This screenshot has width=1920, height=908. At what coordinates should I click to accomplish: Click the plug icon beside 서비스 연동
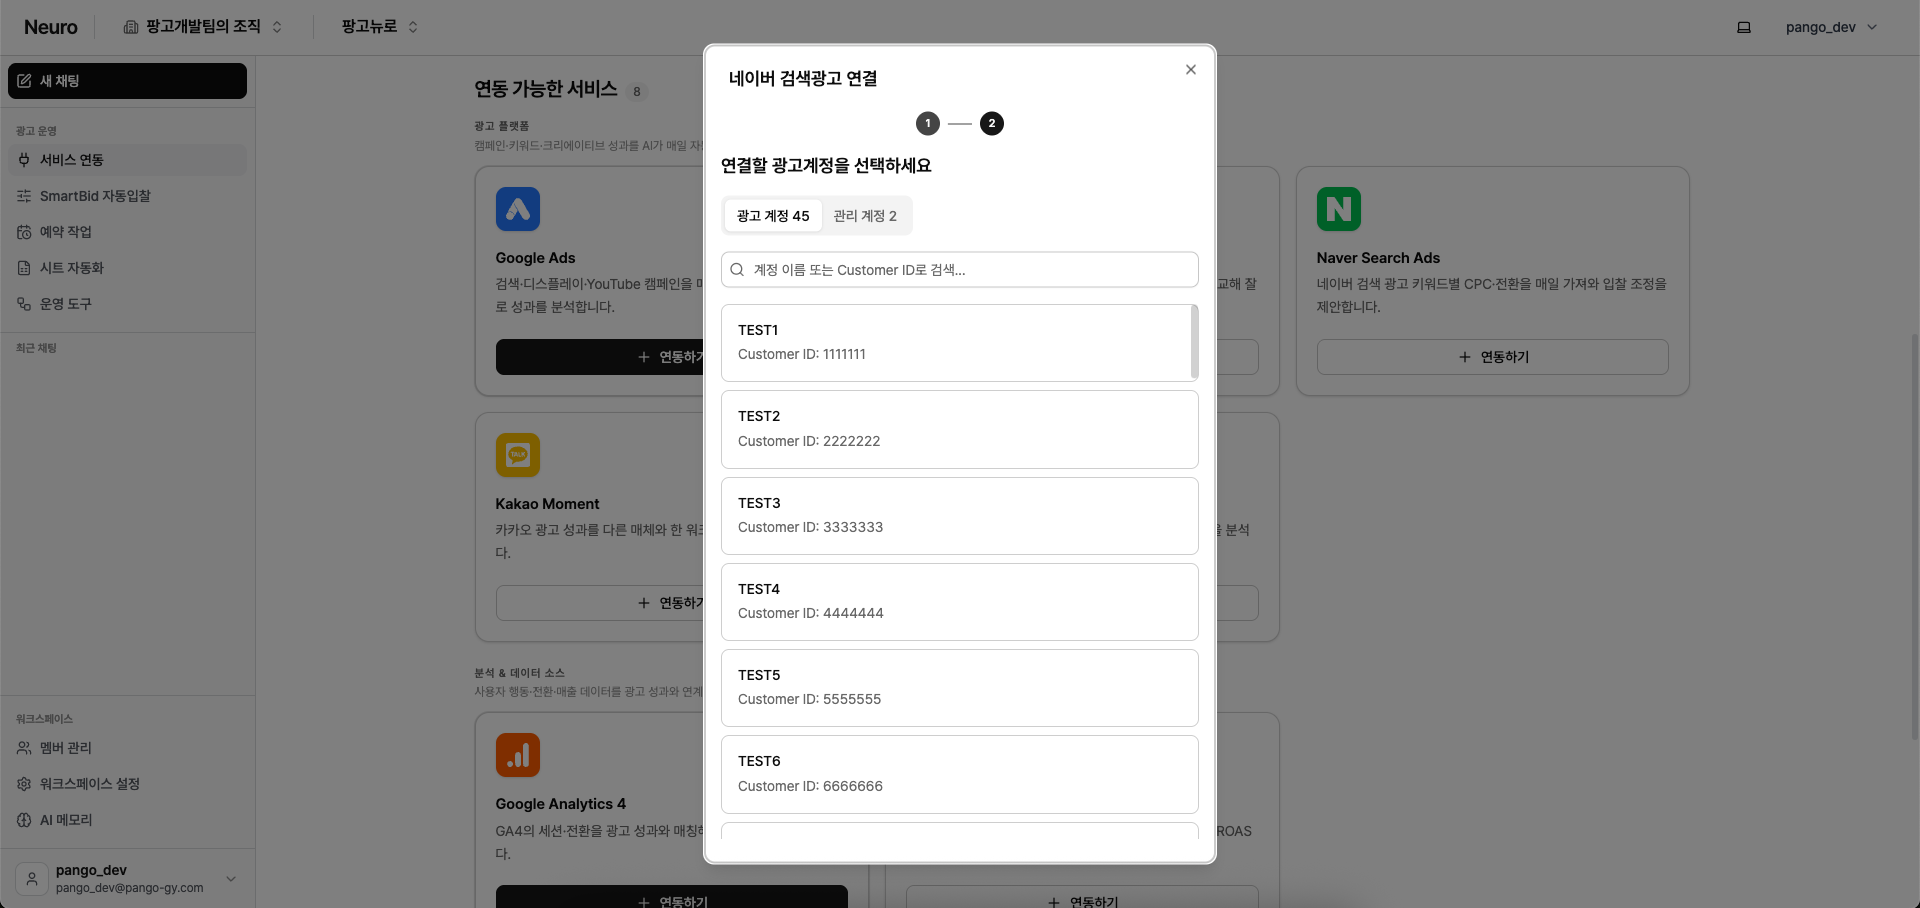coord(24,160)
